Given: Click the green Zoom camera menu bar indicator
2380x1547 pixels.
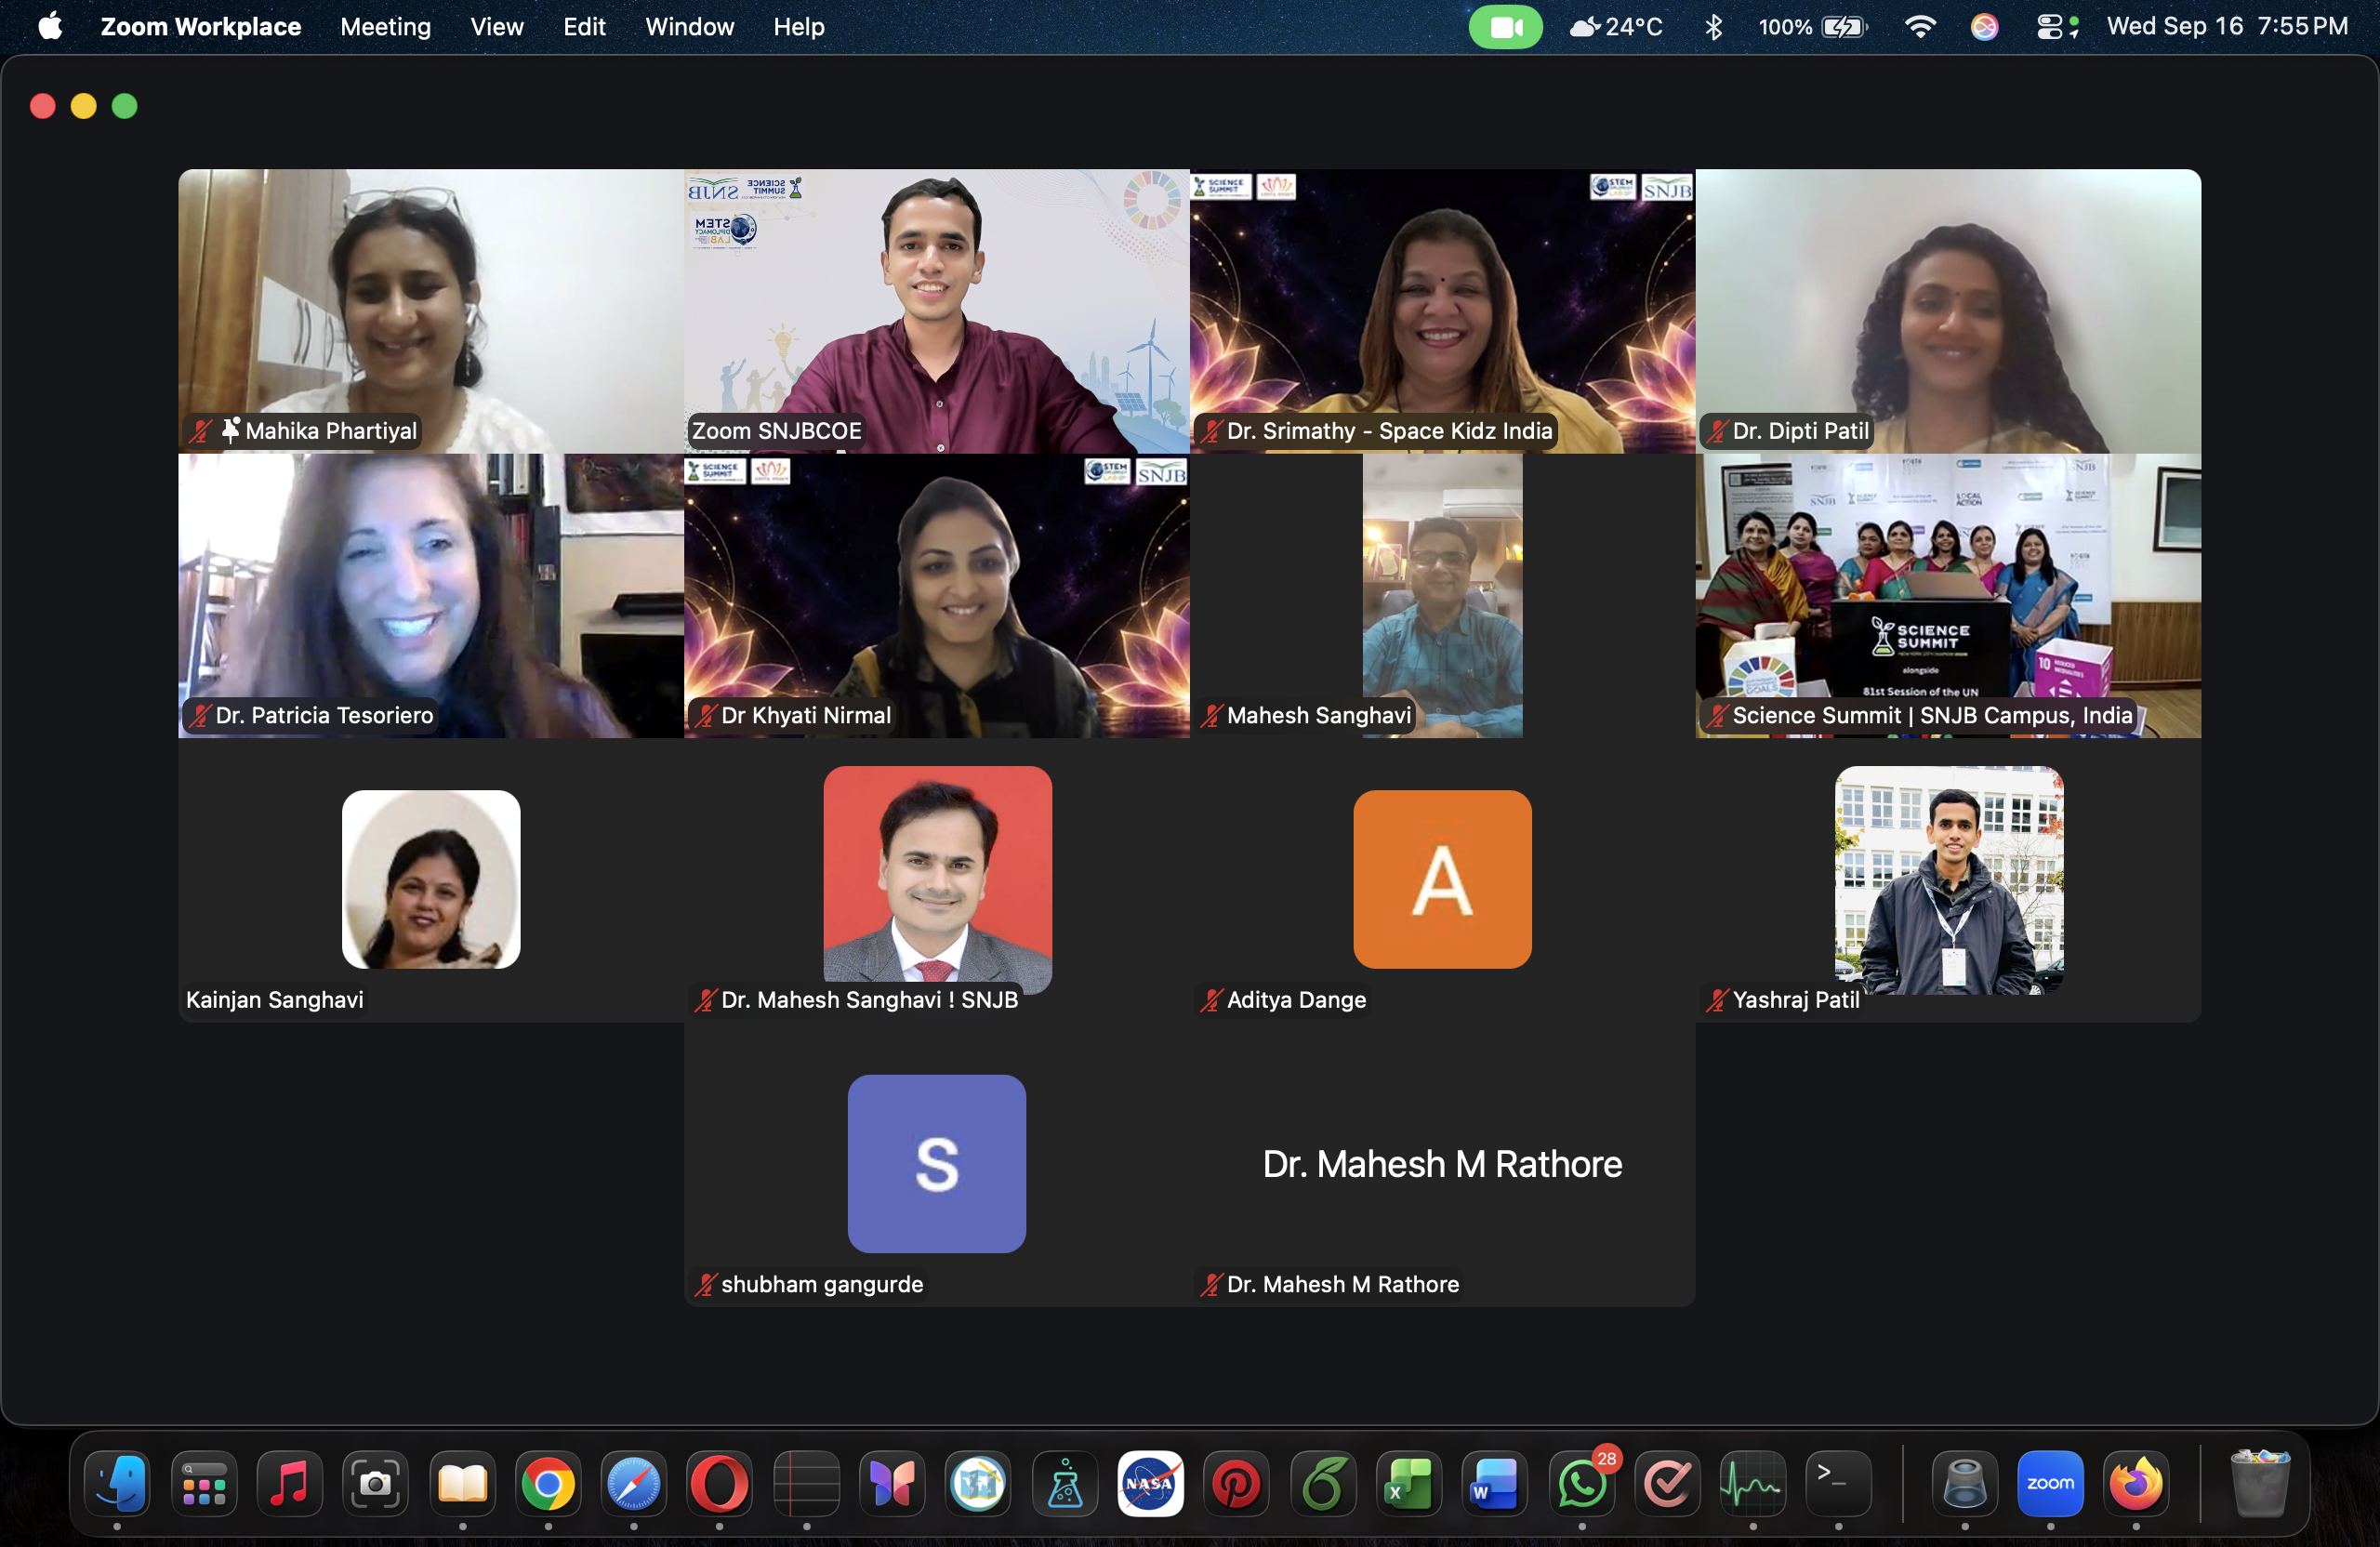Looking at the screenshot, I should (x=1505, y=27).
